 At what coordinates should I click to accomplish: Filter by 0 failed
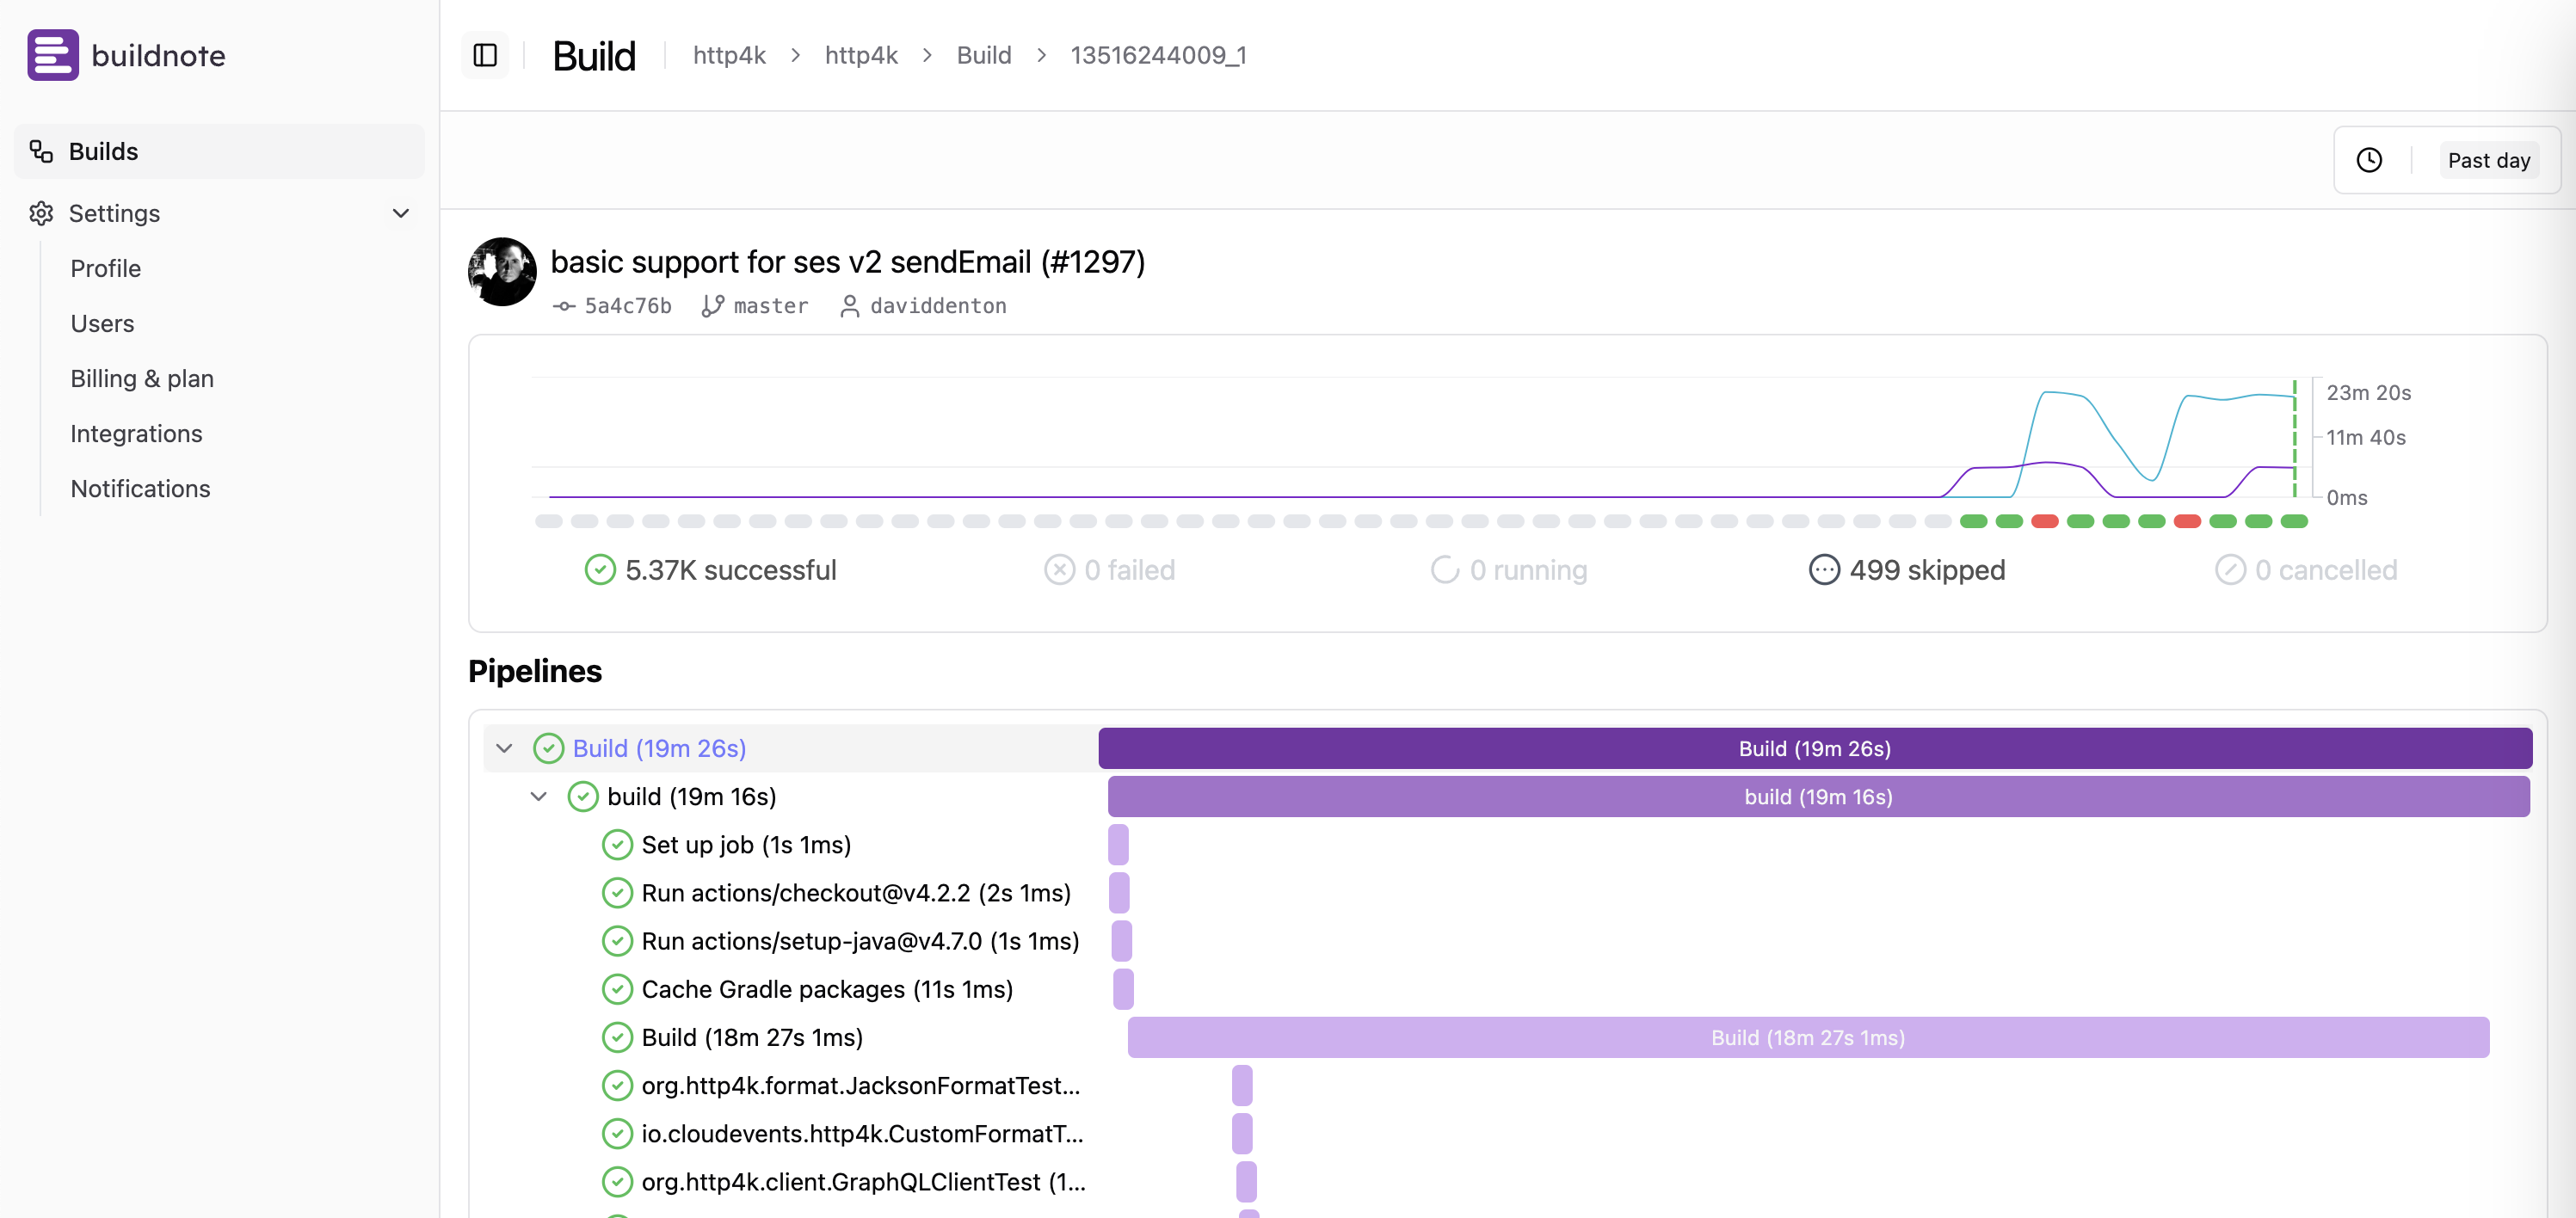[x=1109, y=570]
